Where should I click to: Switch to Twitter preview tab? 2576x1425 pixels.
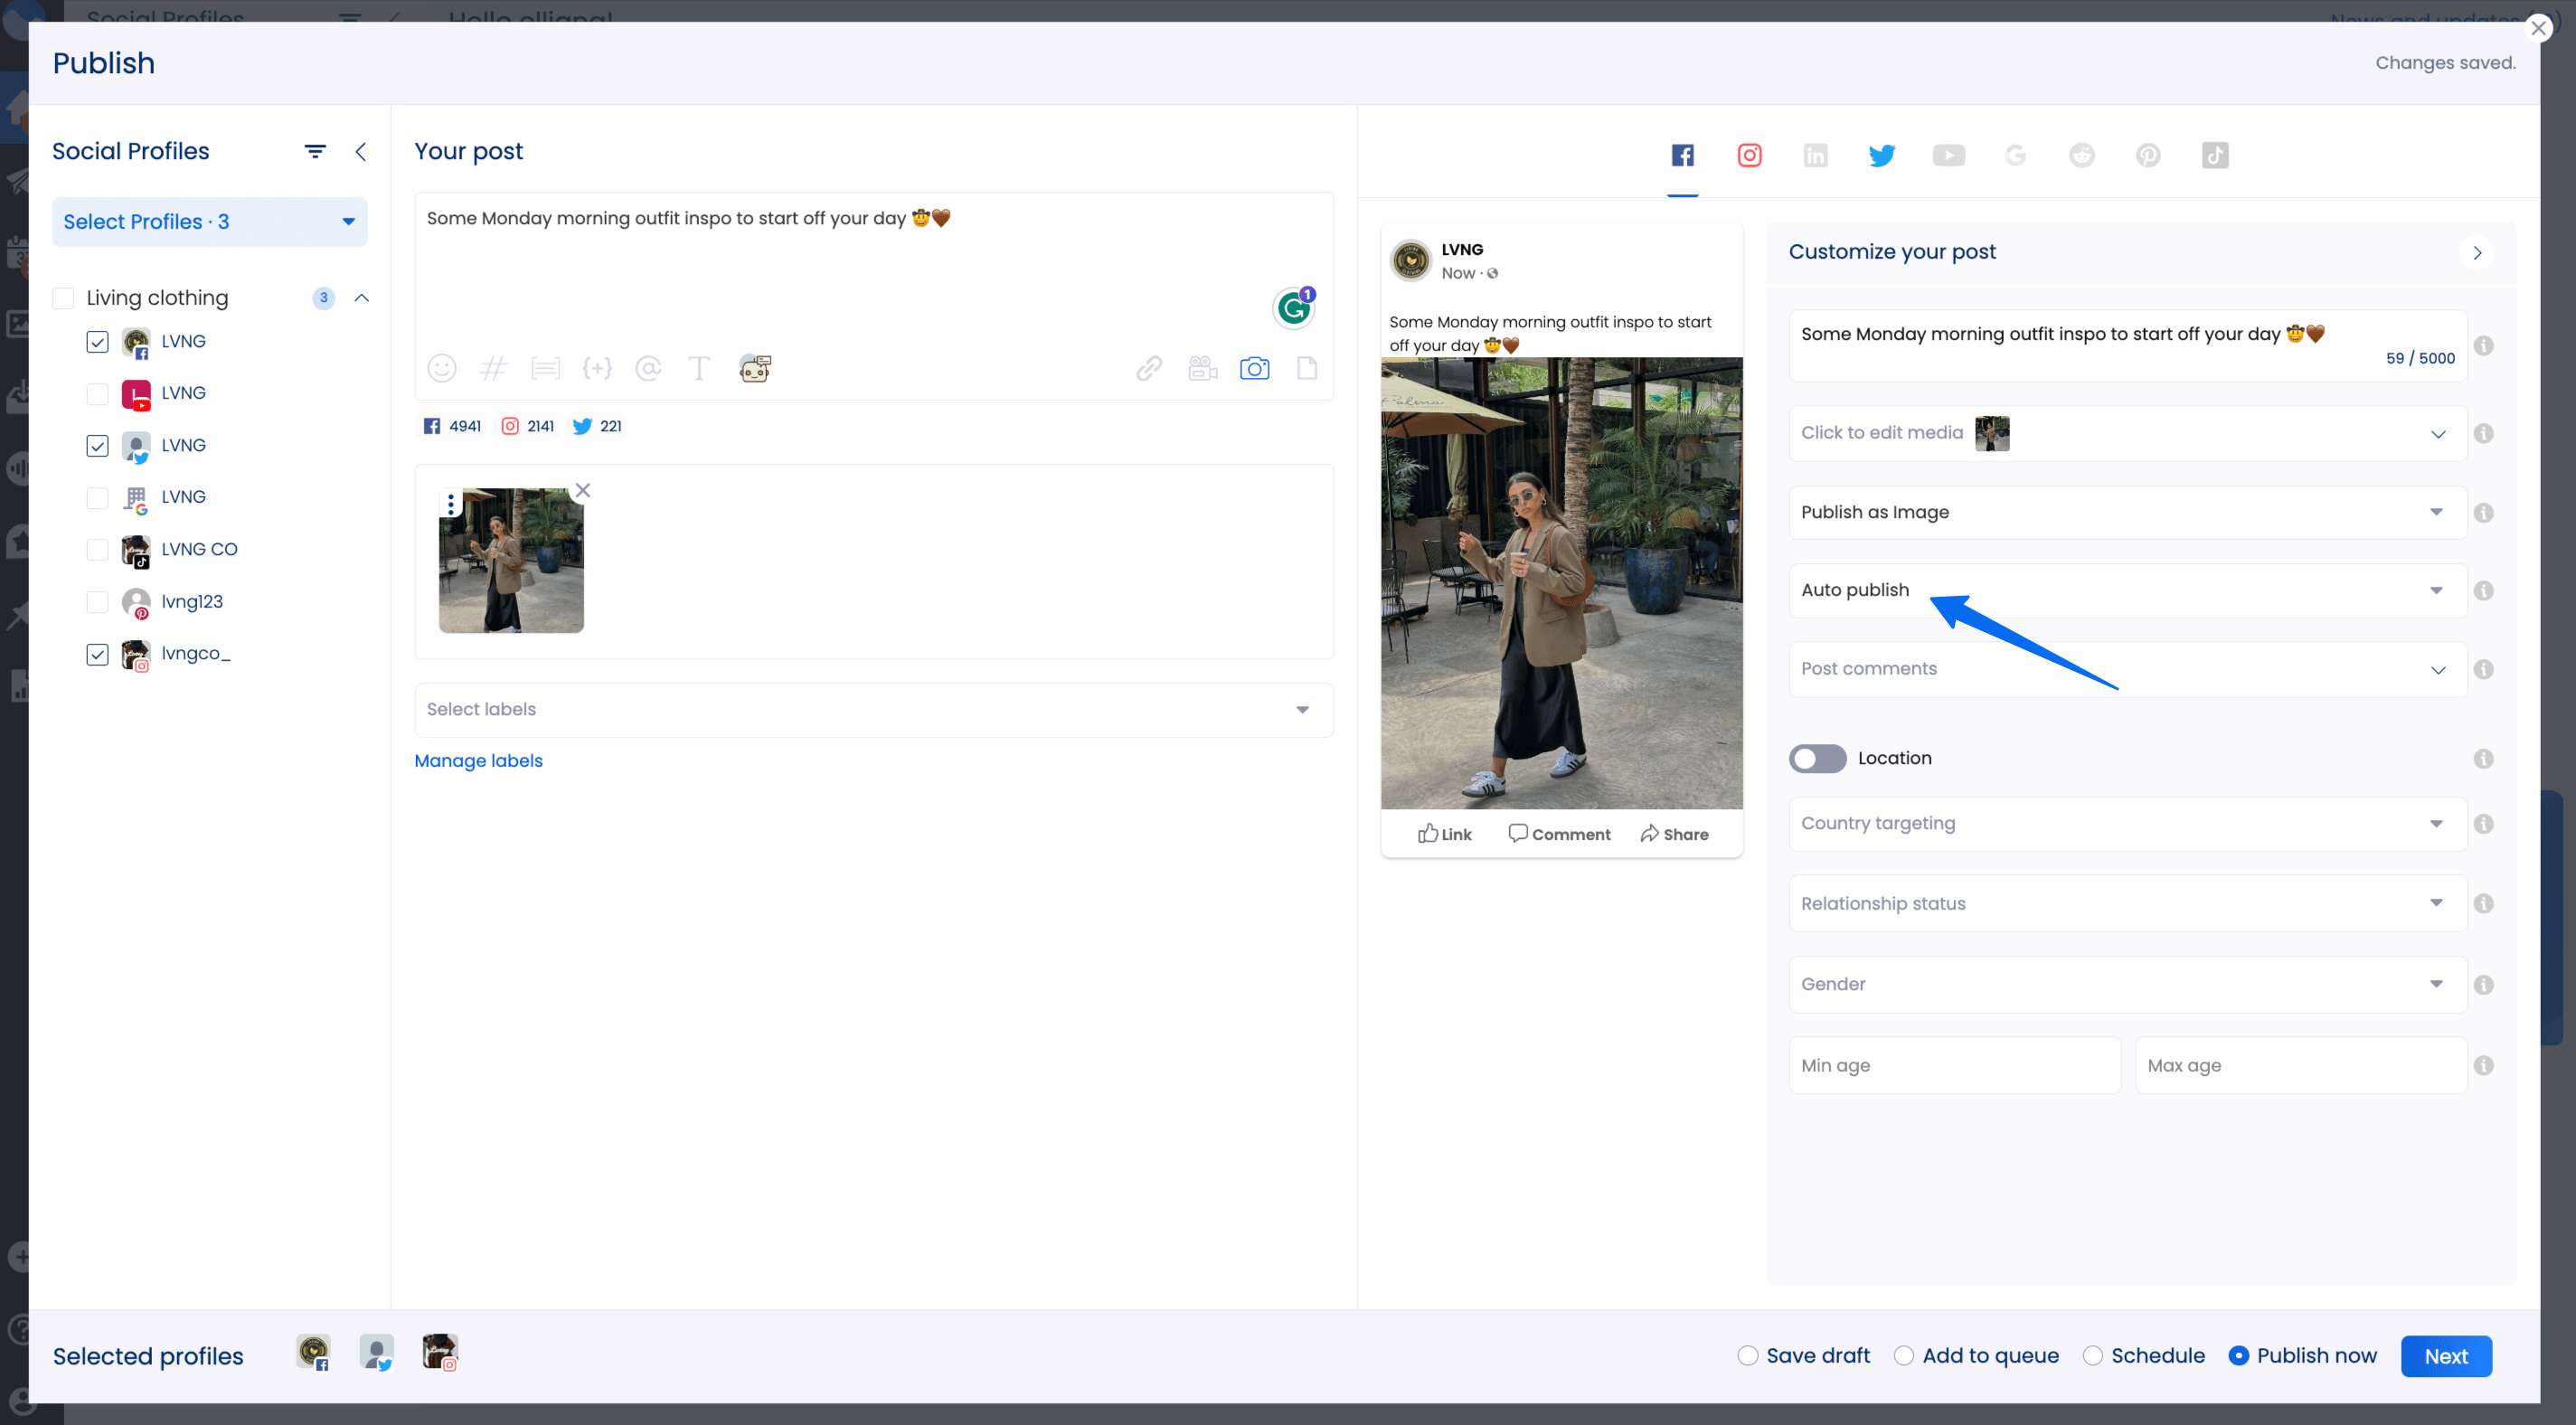click(x=1881, y=155)
